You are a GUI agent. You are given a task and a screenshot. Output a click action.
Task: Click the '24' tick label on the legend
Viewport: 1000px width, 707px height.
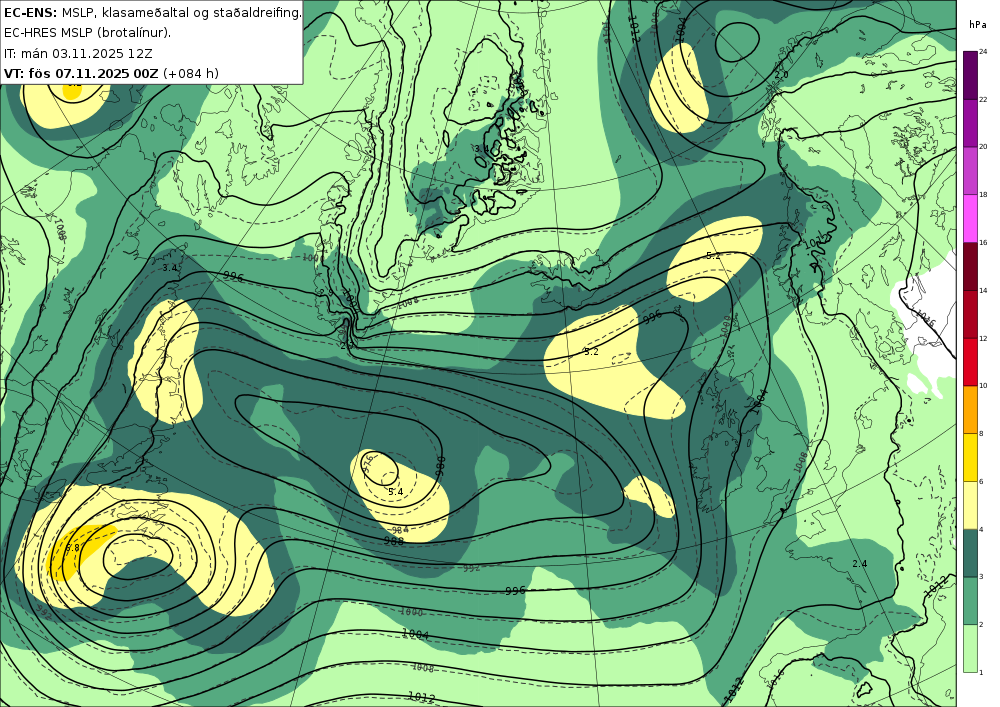click(983, 52)
